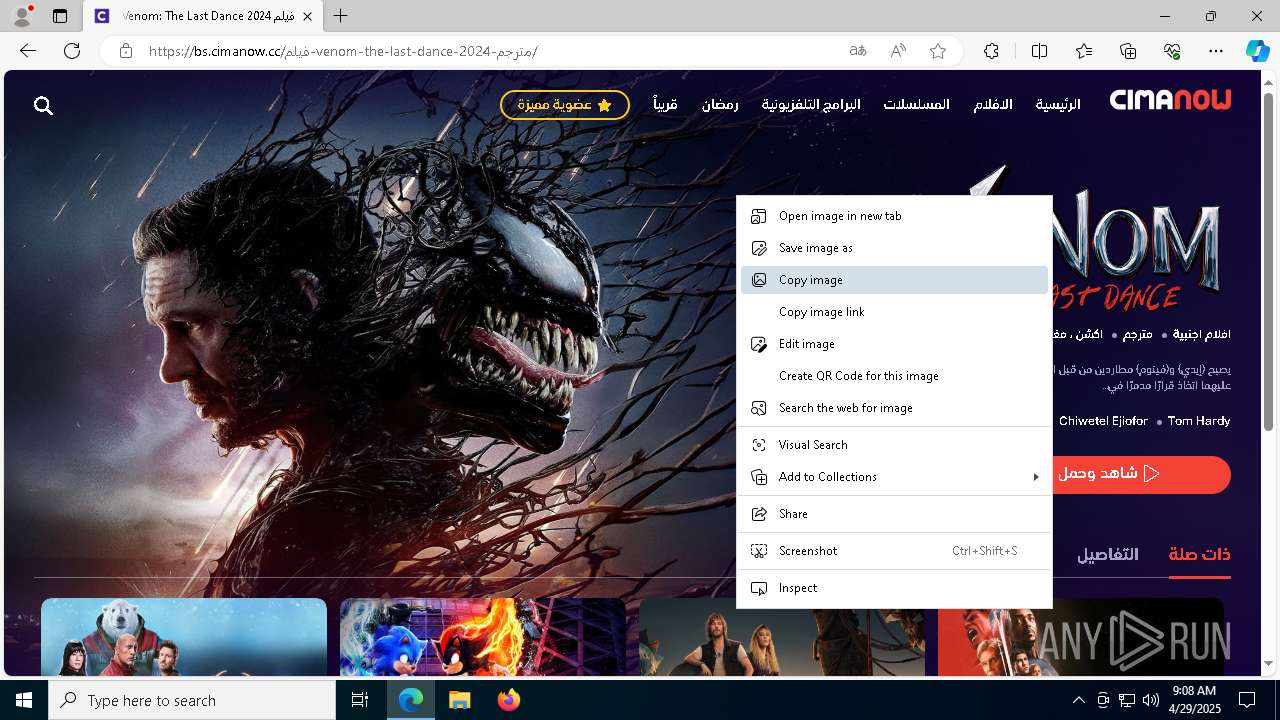Open the volume control in tray
Viewport: 1280px width, 720px height.
1151,700
